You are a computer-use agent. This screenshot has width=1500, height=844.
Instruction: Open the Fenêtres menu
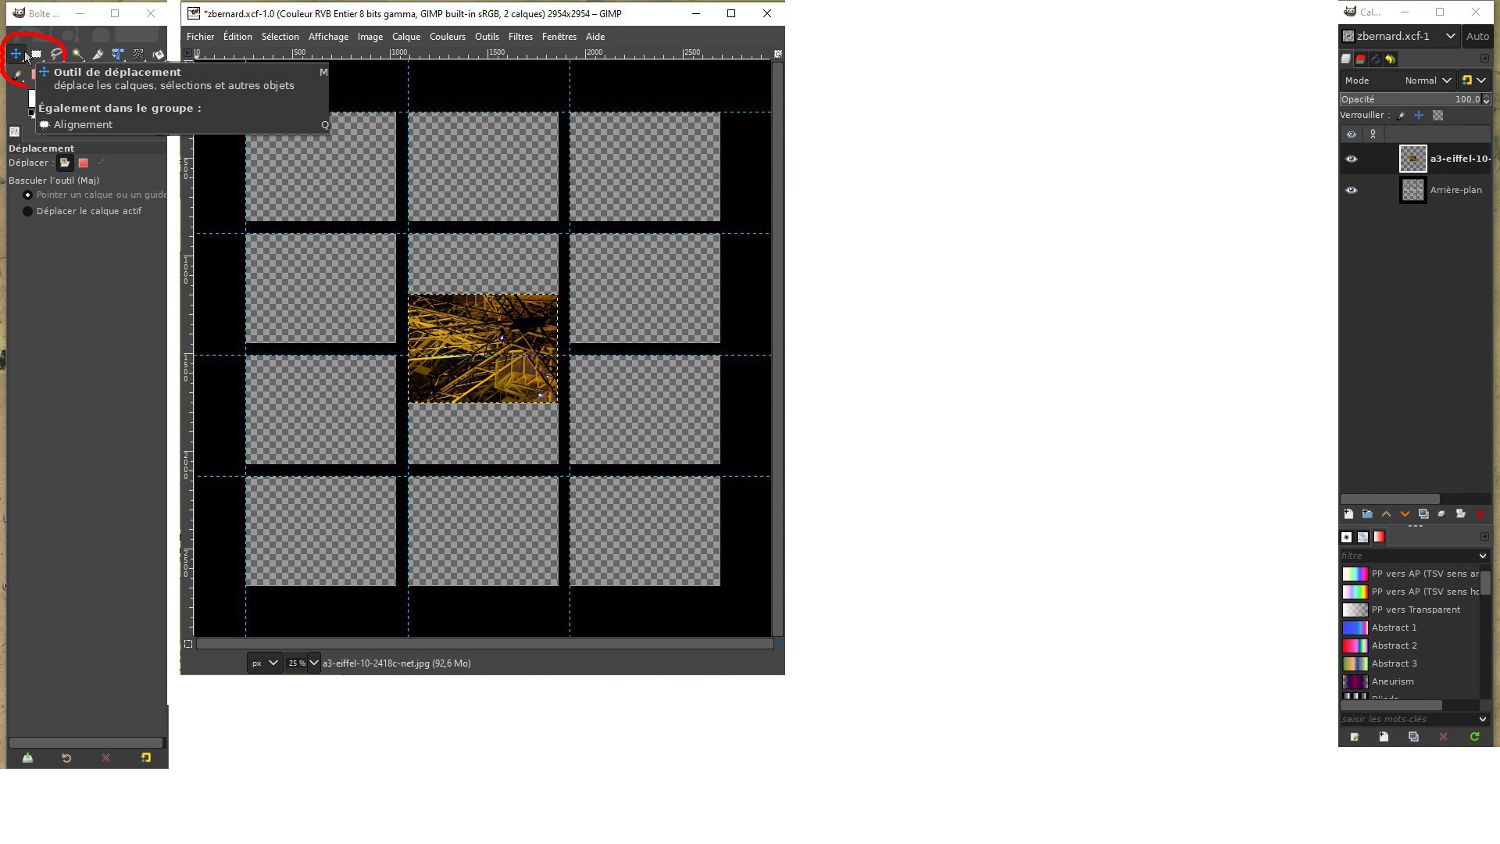tap(559, 37)
